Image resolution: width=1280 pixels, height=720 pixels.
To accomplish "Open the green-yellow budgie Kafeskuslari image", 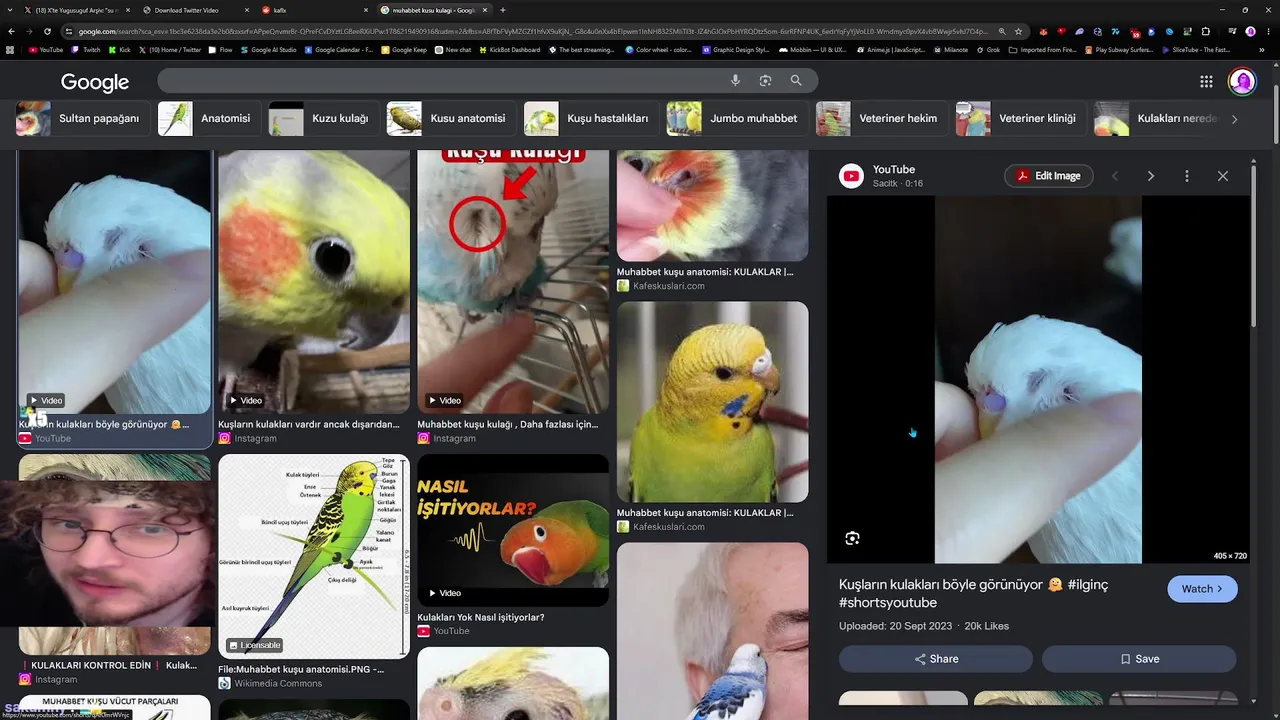I will click(x=712, y=402).
